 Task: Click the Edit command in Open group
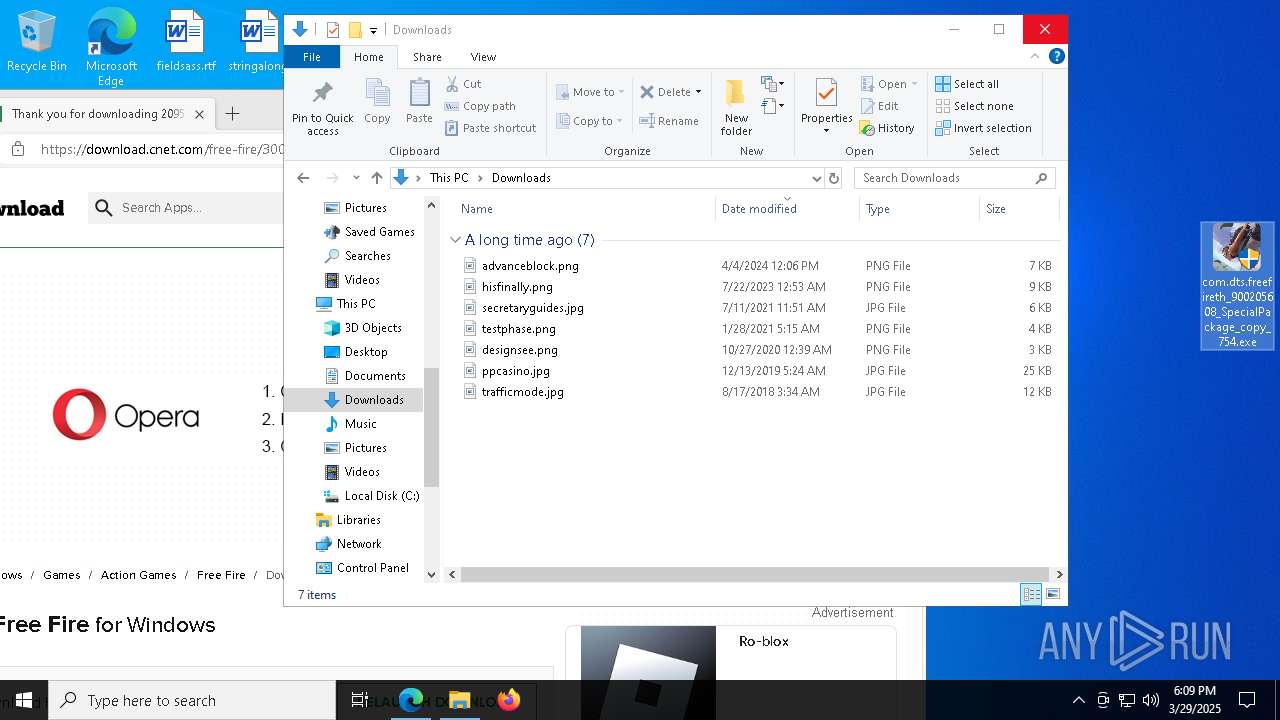tap(879, 106)
